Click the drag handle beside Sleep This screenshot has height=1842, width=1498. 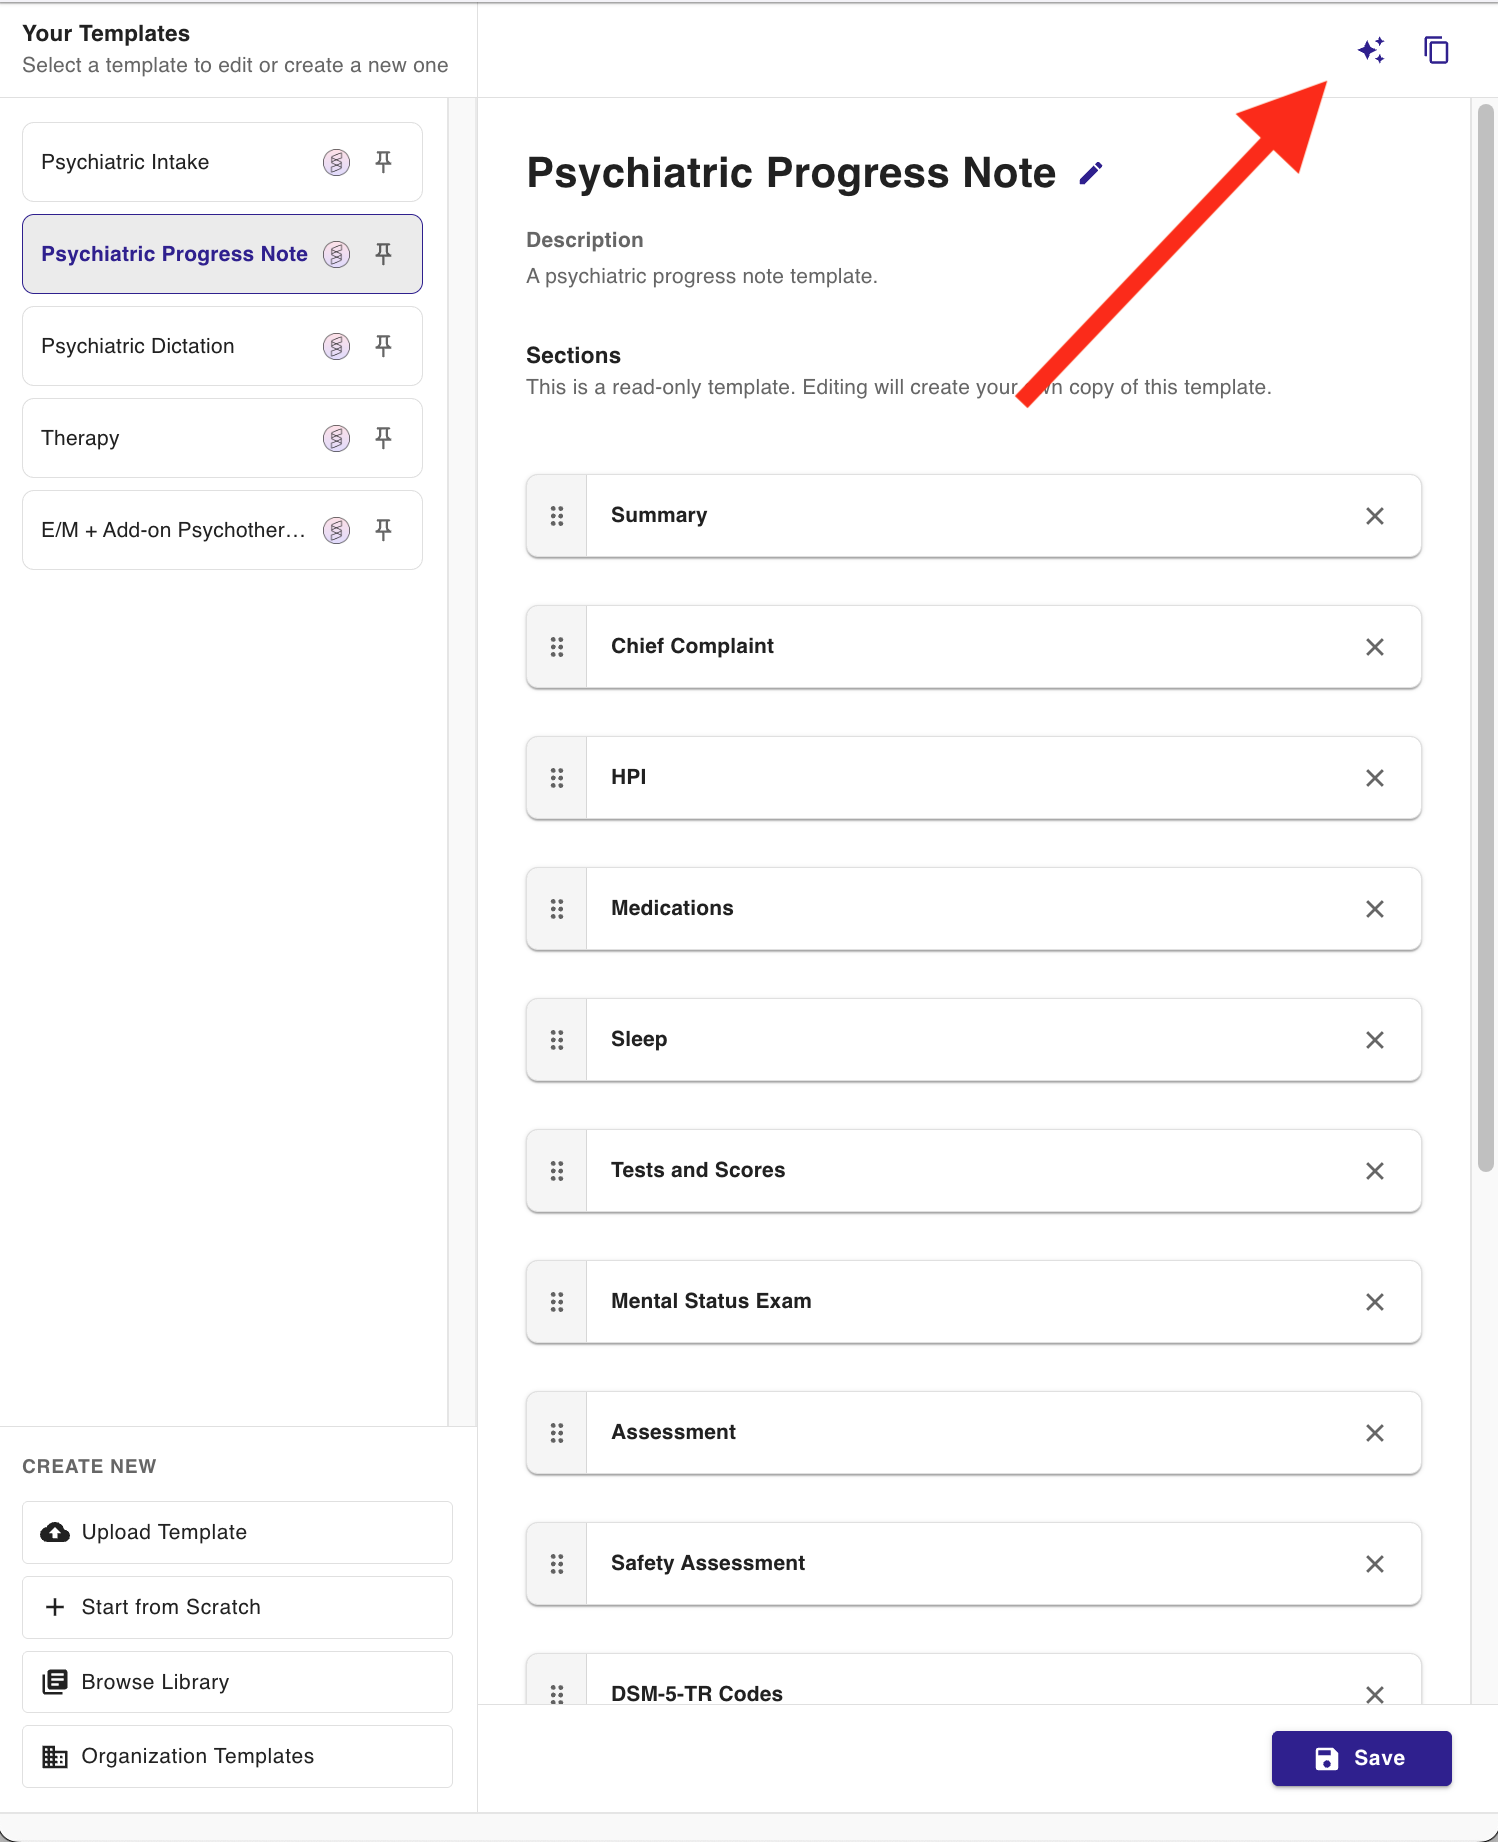557,1040
